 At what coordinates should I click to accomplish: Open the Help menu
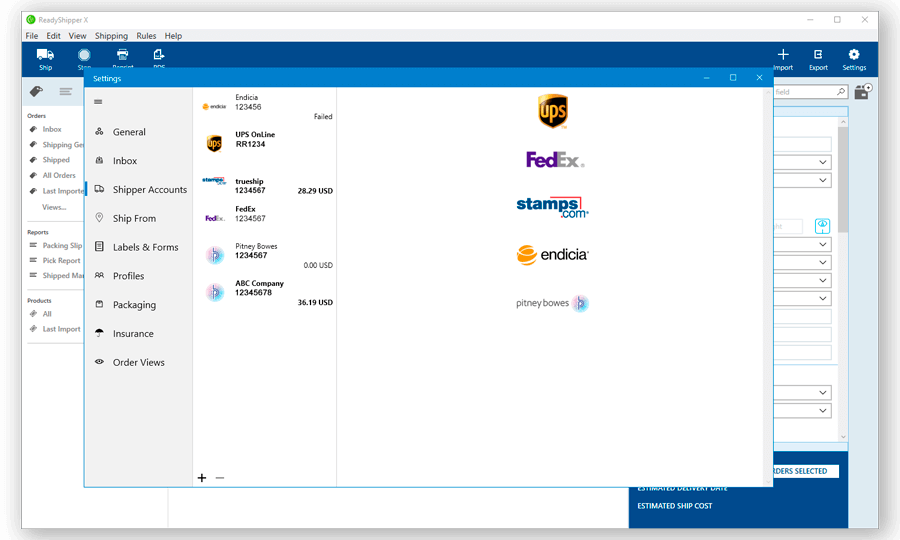[173, 36]
